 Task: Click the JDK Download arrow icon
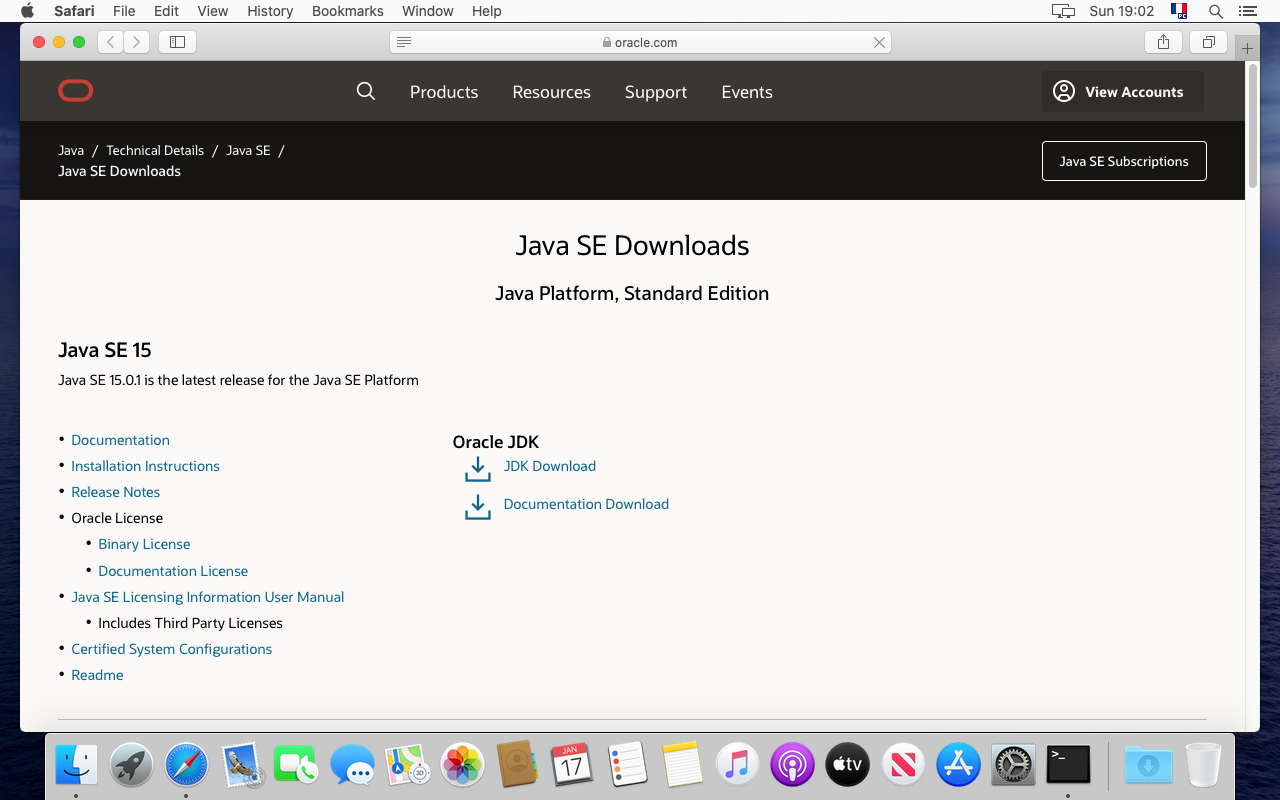(x=478, y=469)
